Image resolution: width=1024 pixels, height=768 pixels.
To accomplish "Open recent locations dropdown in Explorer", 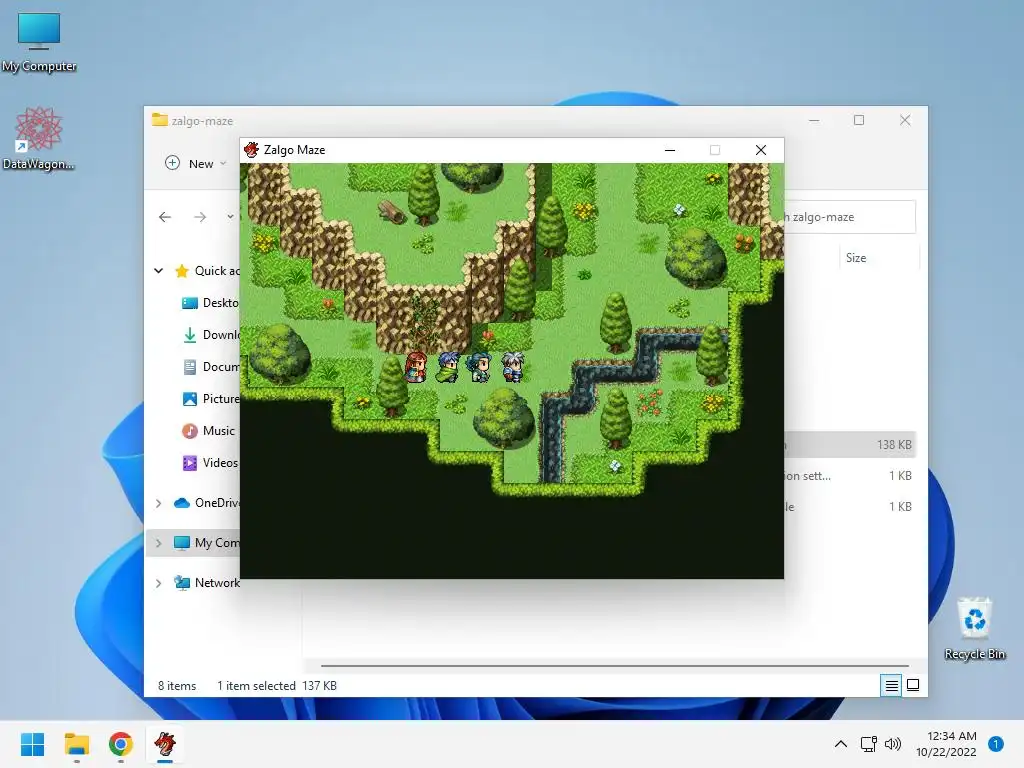I will click(230, 217).
